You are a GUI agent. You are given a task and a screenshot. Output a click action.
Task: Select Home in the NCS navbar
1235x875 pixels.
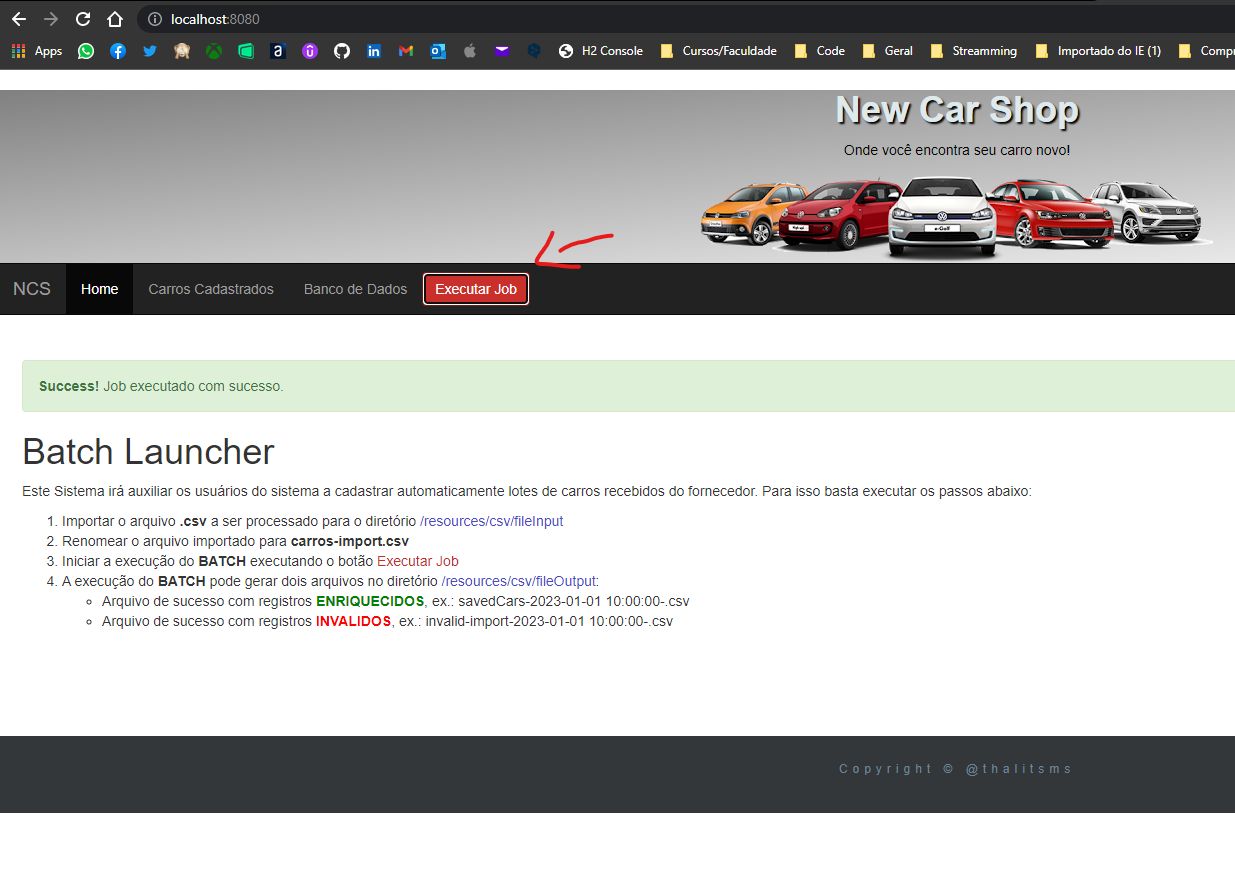coord(99,289)
